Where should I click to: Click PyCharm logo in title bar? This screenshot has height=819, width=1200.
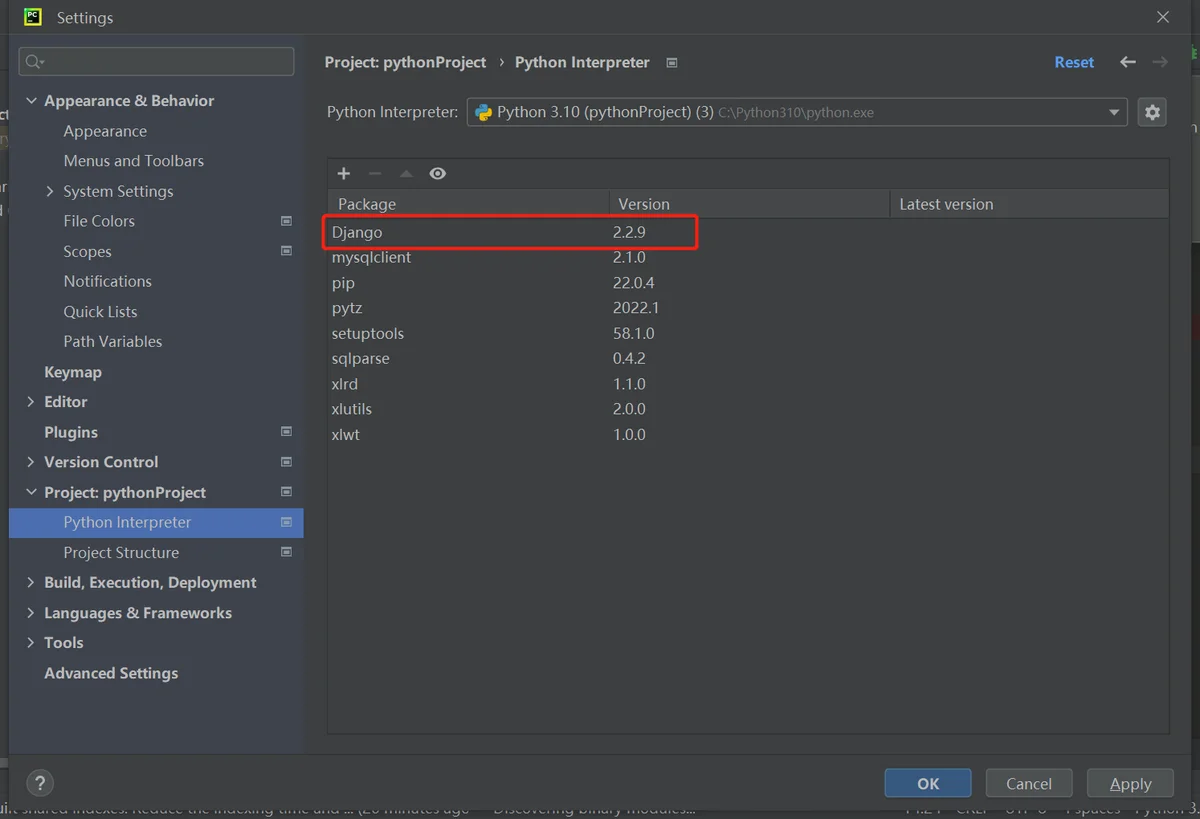33,17
